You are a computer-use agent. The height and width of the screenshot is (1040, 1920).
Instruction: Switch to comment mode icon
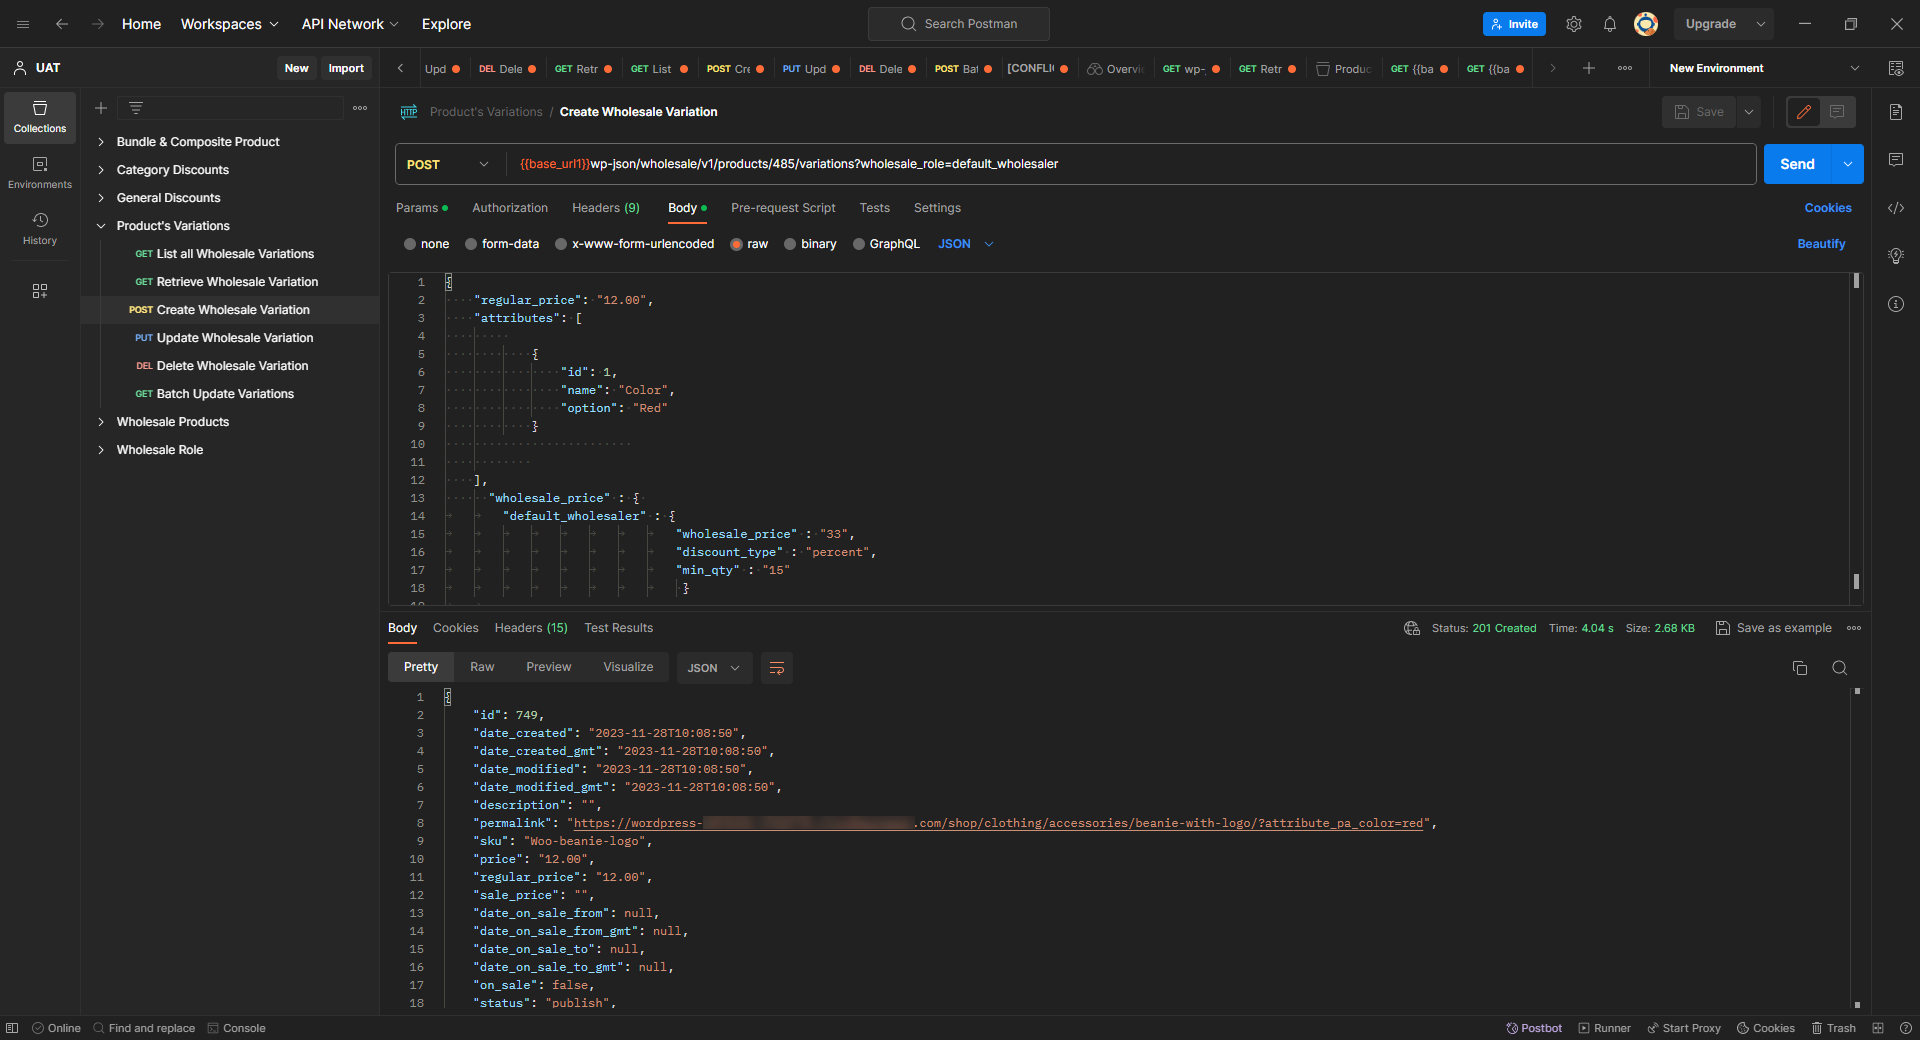point(1838,112)
